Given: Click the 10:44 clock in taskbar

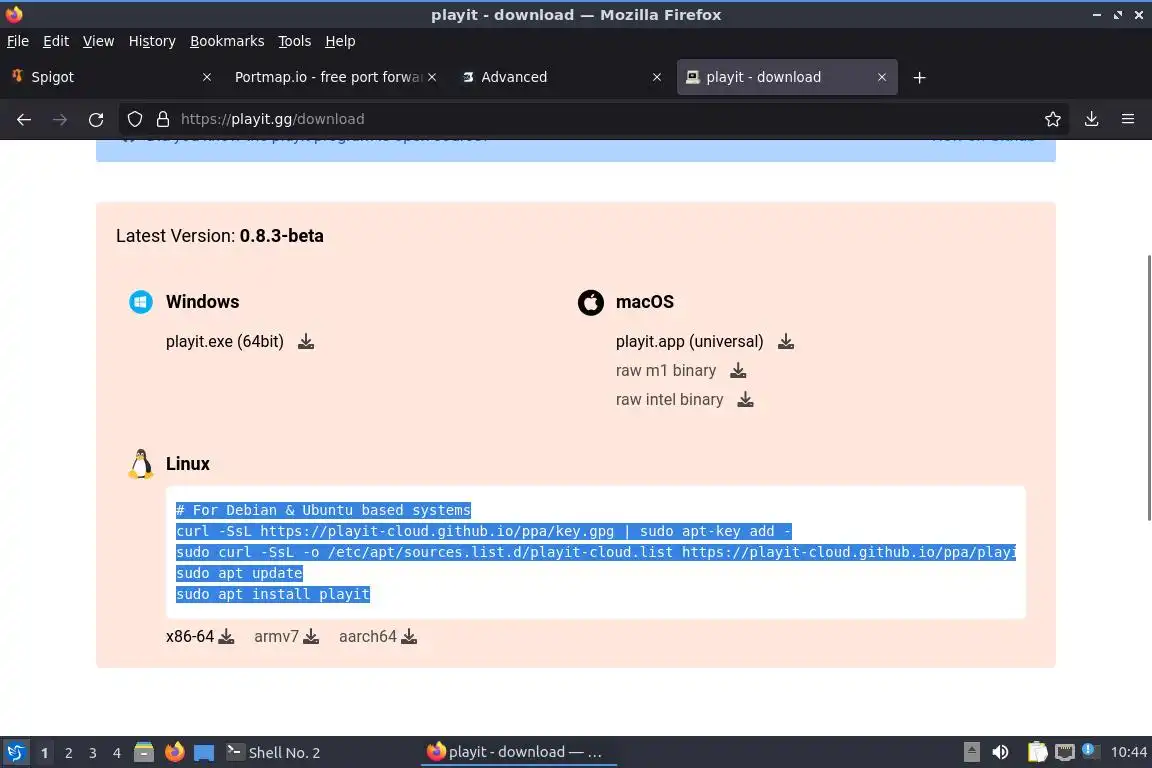Looking at the screenshot, I should point(1128,752).
